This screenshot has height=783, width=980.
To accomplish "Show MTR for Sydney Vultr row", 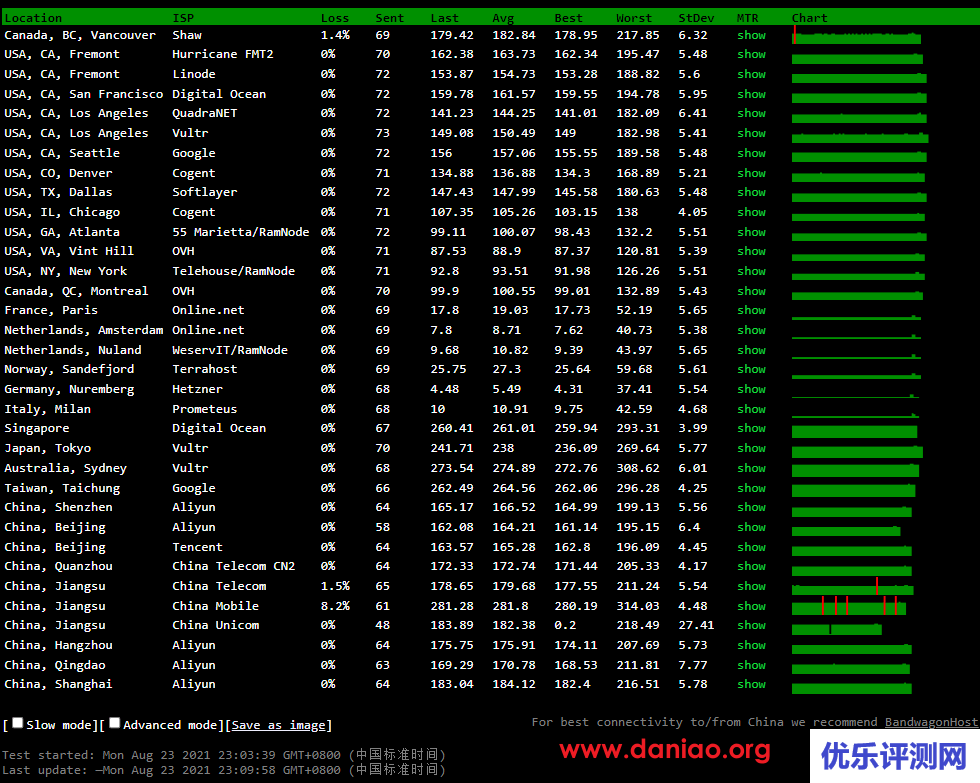I will 751,468.
